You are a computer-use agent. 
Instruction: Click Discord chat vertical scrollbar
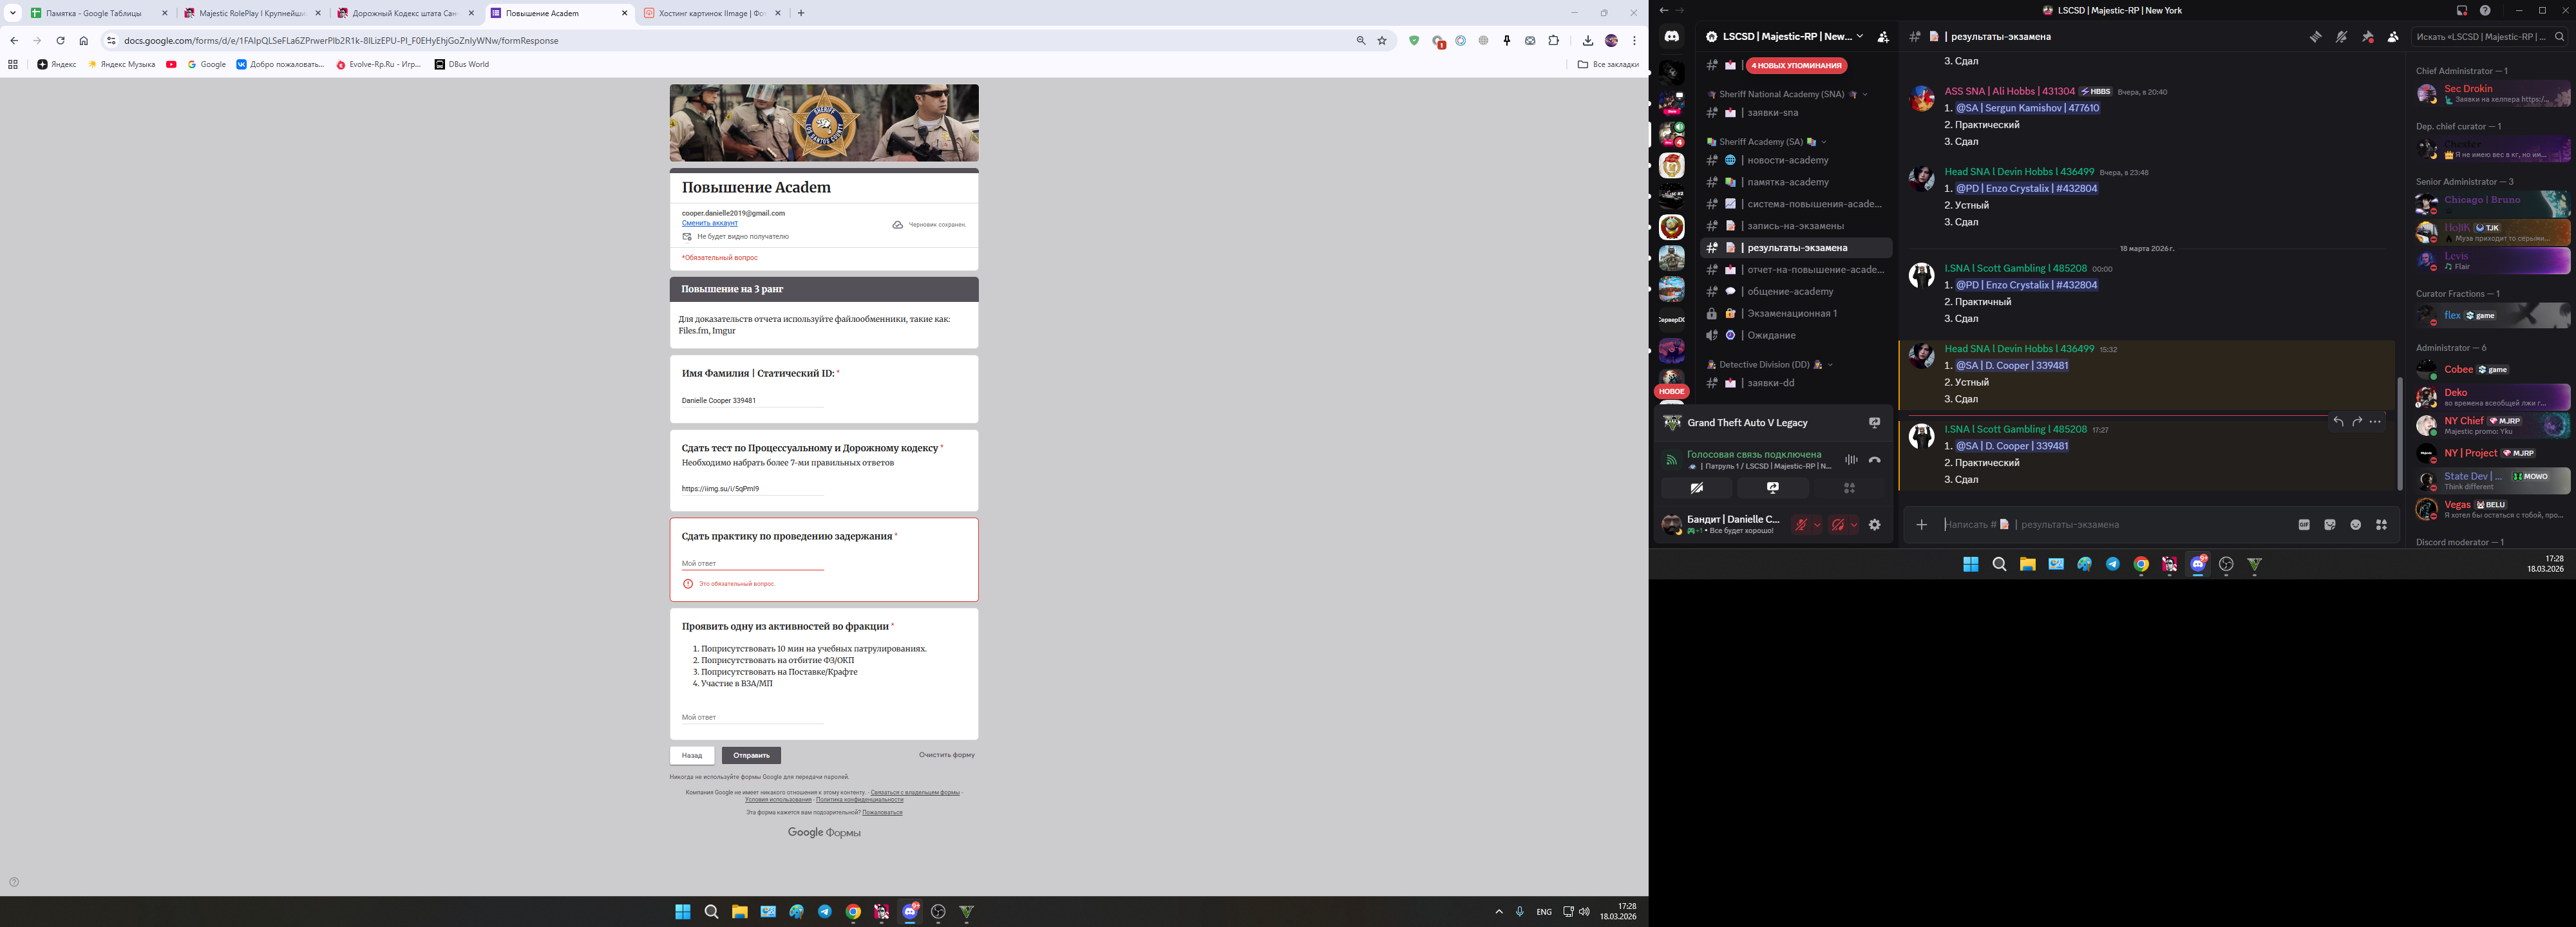(x=2399, y=434)
